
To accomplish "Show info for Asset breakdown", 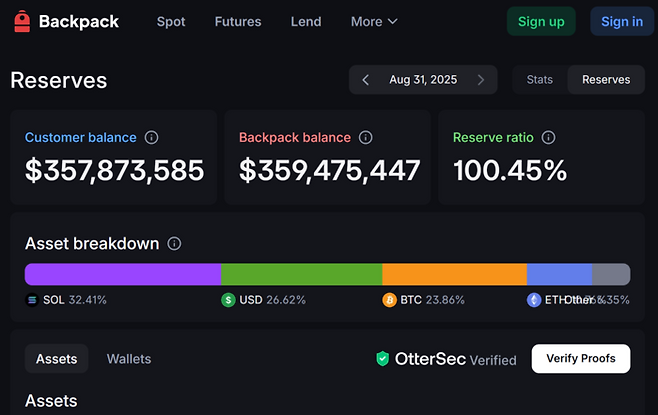I will tap(174, 243).
